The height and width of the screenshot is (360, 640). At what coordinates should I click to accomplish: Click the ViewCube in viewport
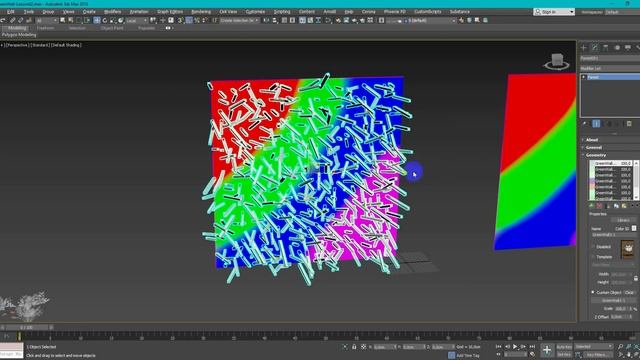click(x=557, y=61)
